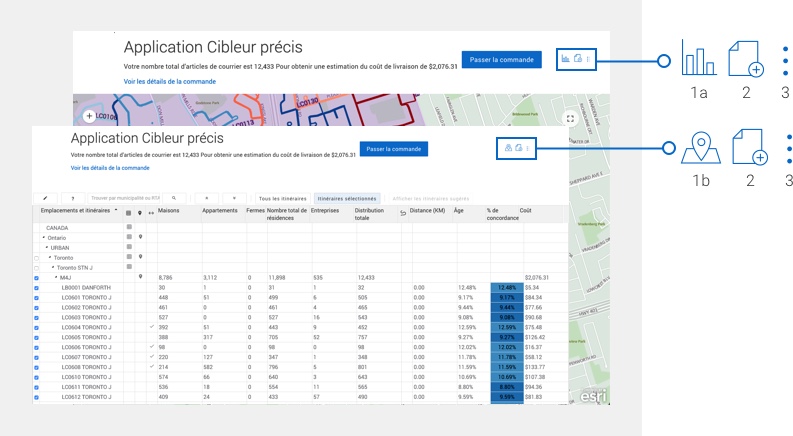This screenshot has width=793, height=436.
Task: Click blue 8.80% concordance cell
Action: tap(507, 387)
